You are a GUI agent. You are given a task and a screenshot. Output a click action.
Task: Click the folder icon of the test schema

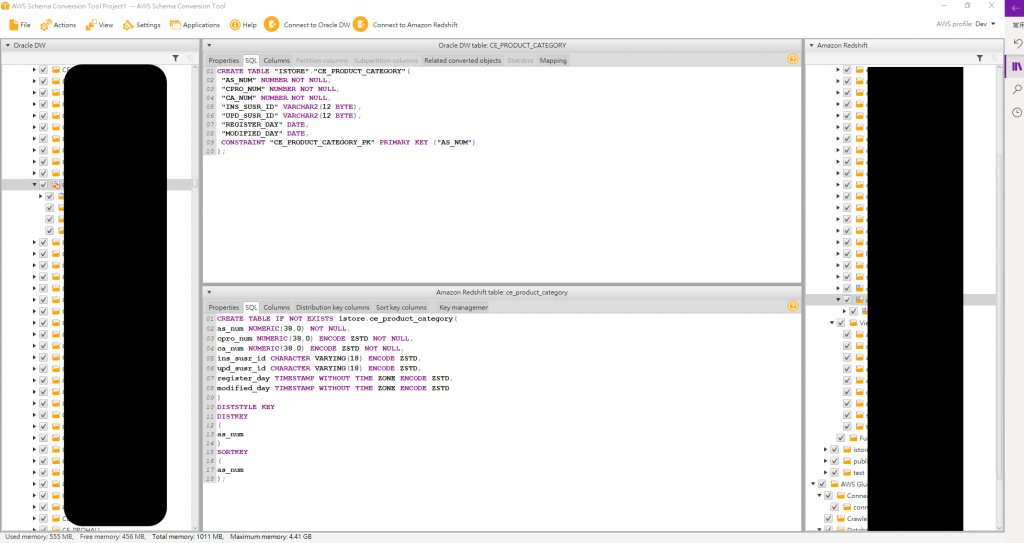[847, 472]
